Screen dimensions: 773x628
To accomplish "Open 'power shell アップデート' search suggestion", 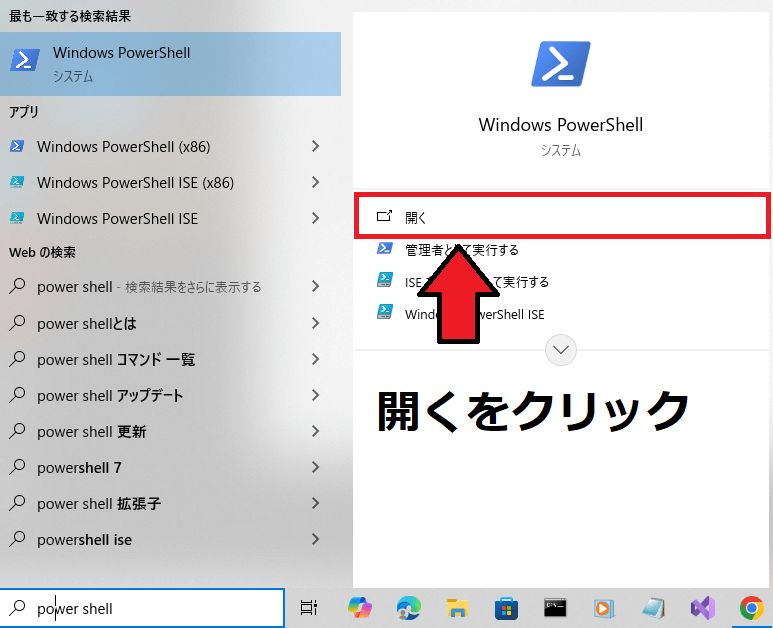I will coord(110,395).
